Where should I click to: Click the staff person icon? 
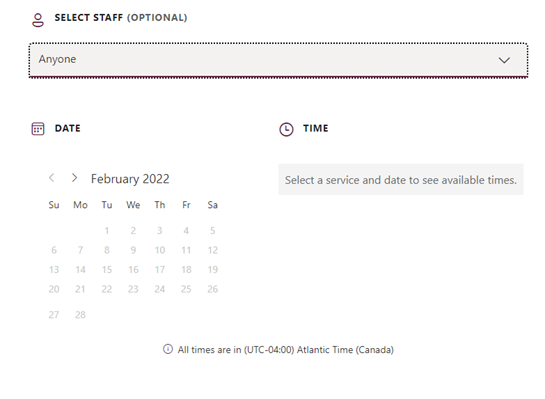(38, 20)
